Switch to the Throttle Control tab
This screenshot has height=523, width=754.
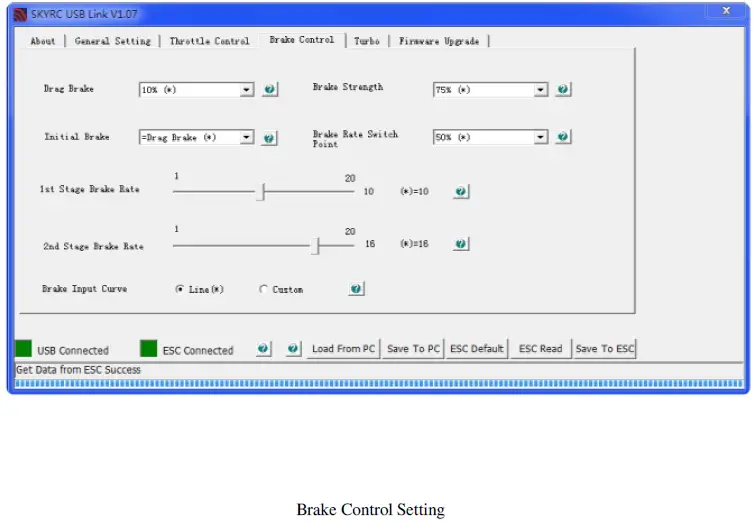pyautogui.click(x=210, y=41)
